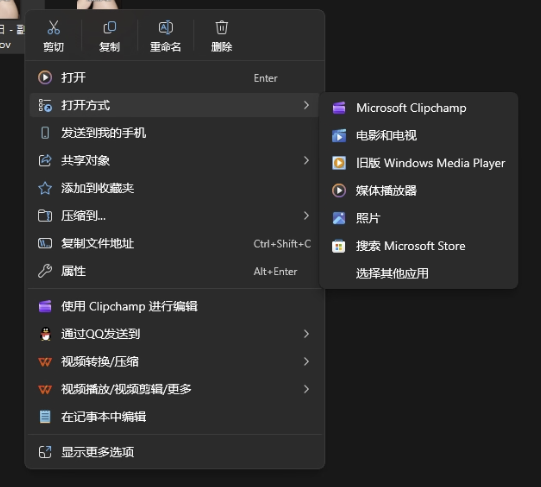
Task: Click the Alt+Enter shortcut text
Action: coord(275,271)
